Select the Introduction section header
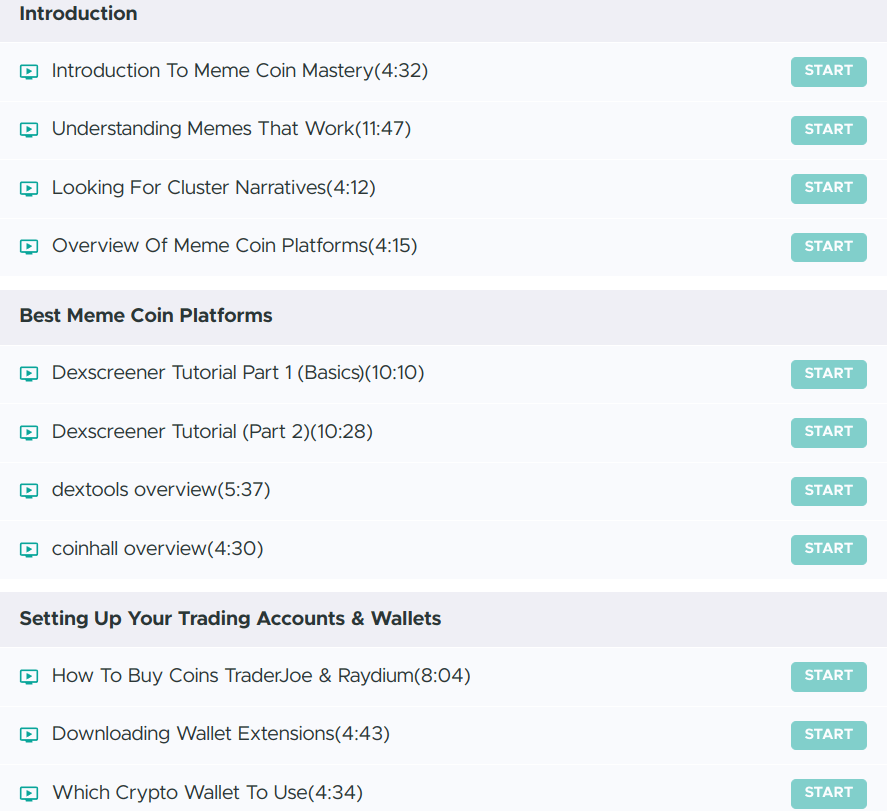The height and width of the screenshot is (811, 894). [78, 14]
